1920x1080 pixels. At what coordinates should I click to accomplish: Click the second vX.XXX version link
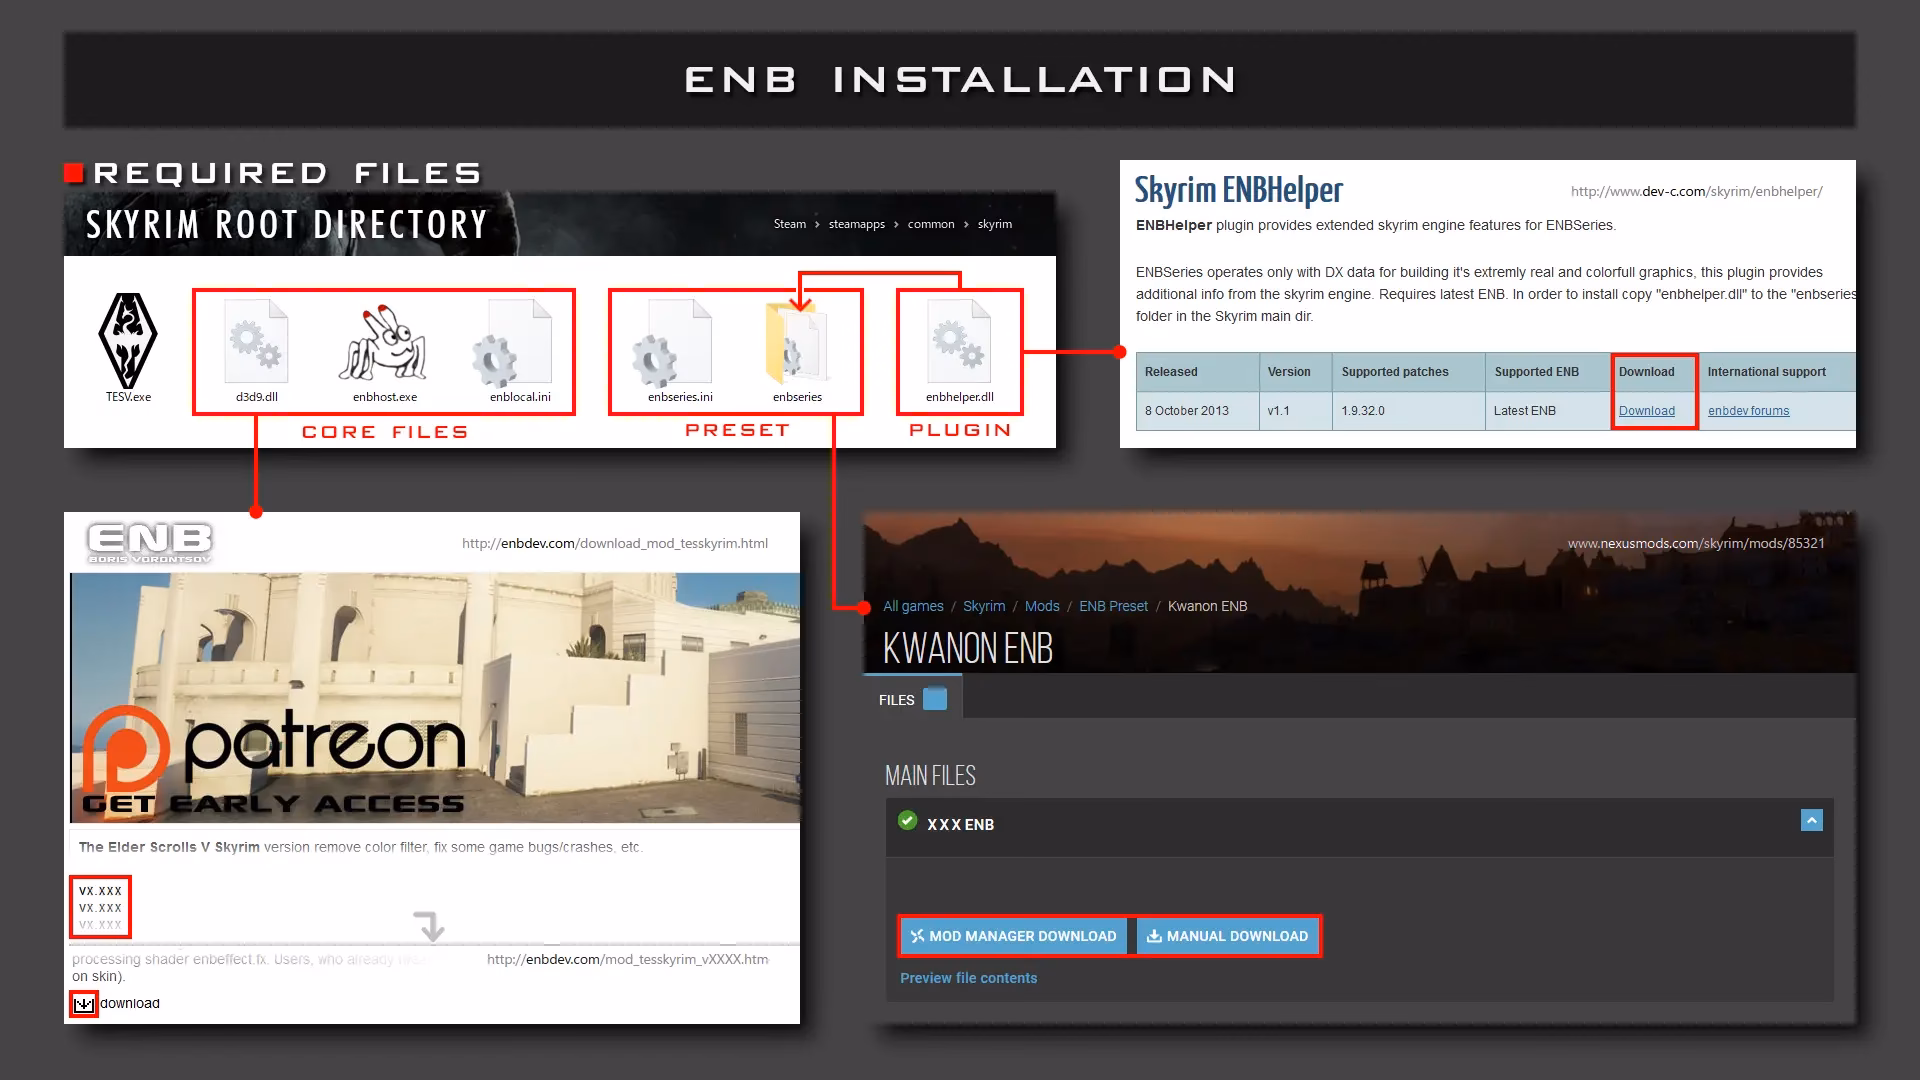click(x=100, y=908)
